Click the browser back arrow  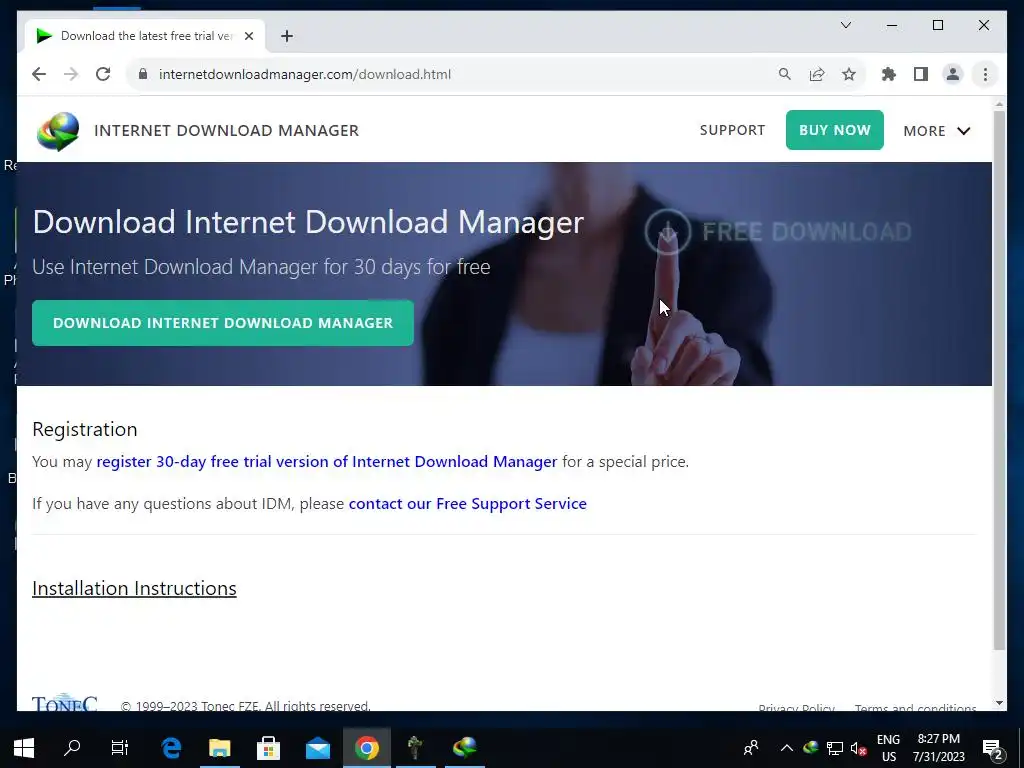click(39, 74)
